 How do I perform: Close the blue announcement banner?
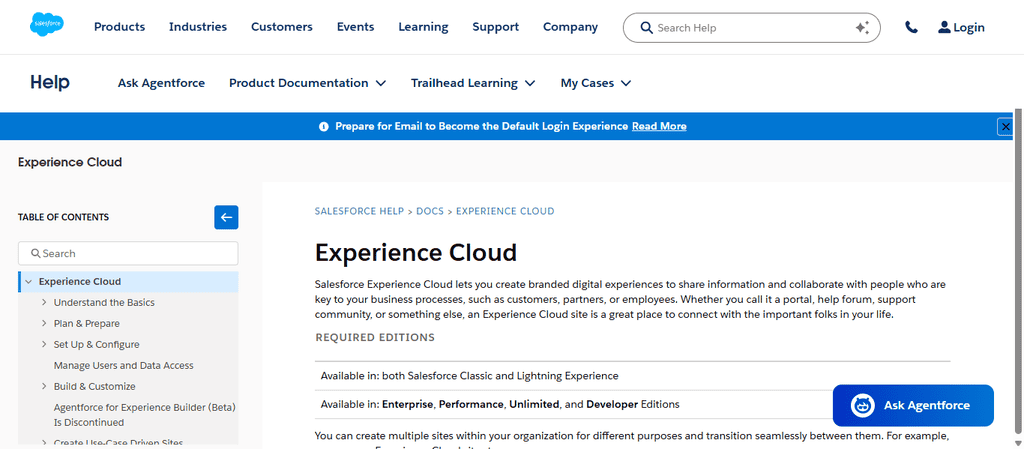click(1006, 127)
